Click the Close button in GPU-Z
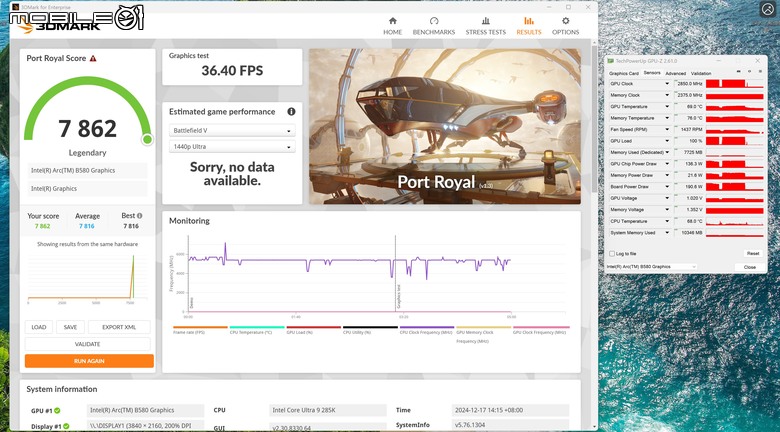Viewport: 780px width, 432px height. [x=750, y=267]
